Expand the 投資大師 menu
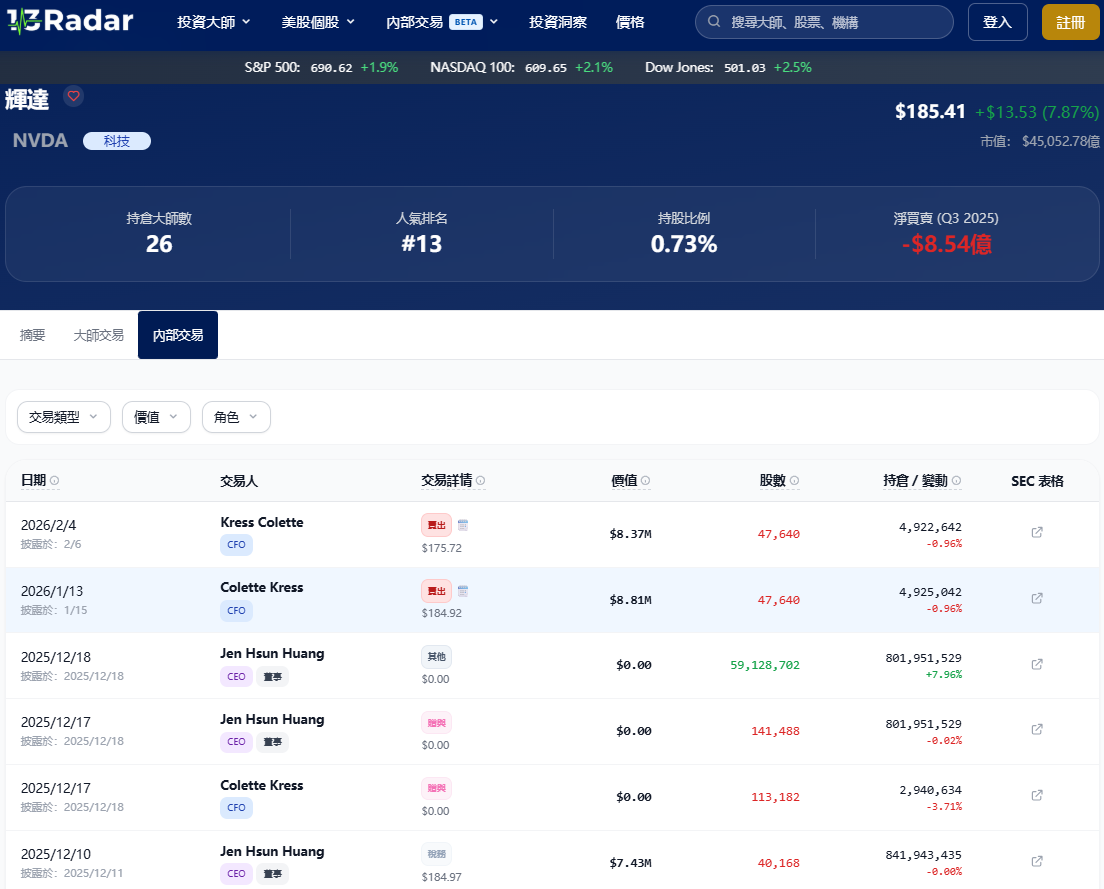 click(x=214, y=22)
